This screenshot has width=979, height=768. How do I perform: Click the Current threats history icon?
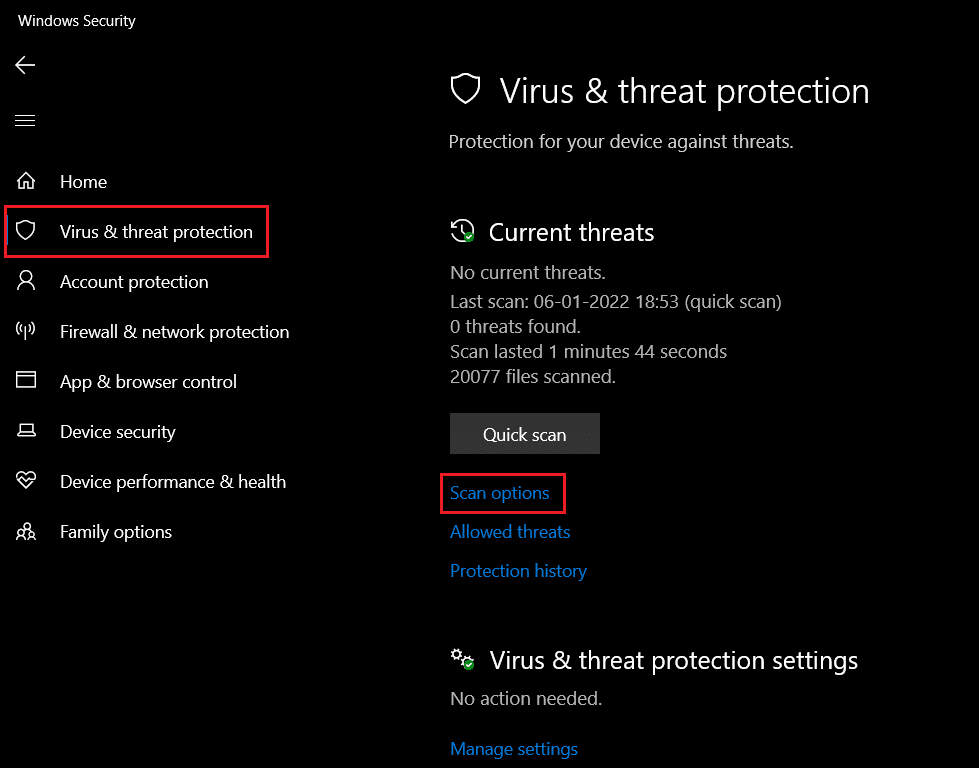click(463, 232)
